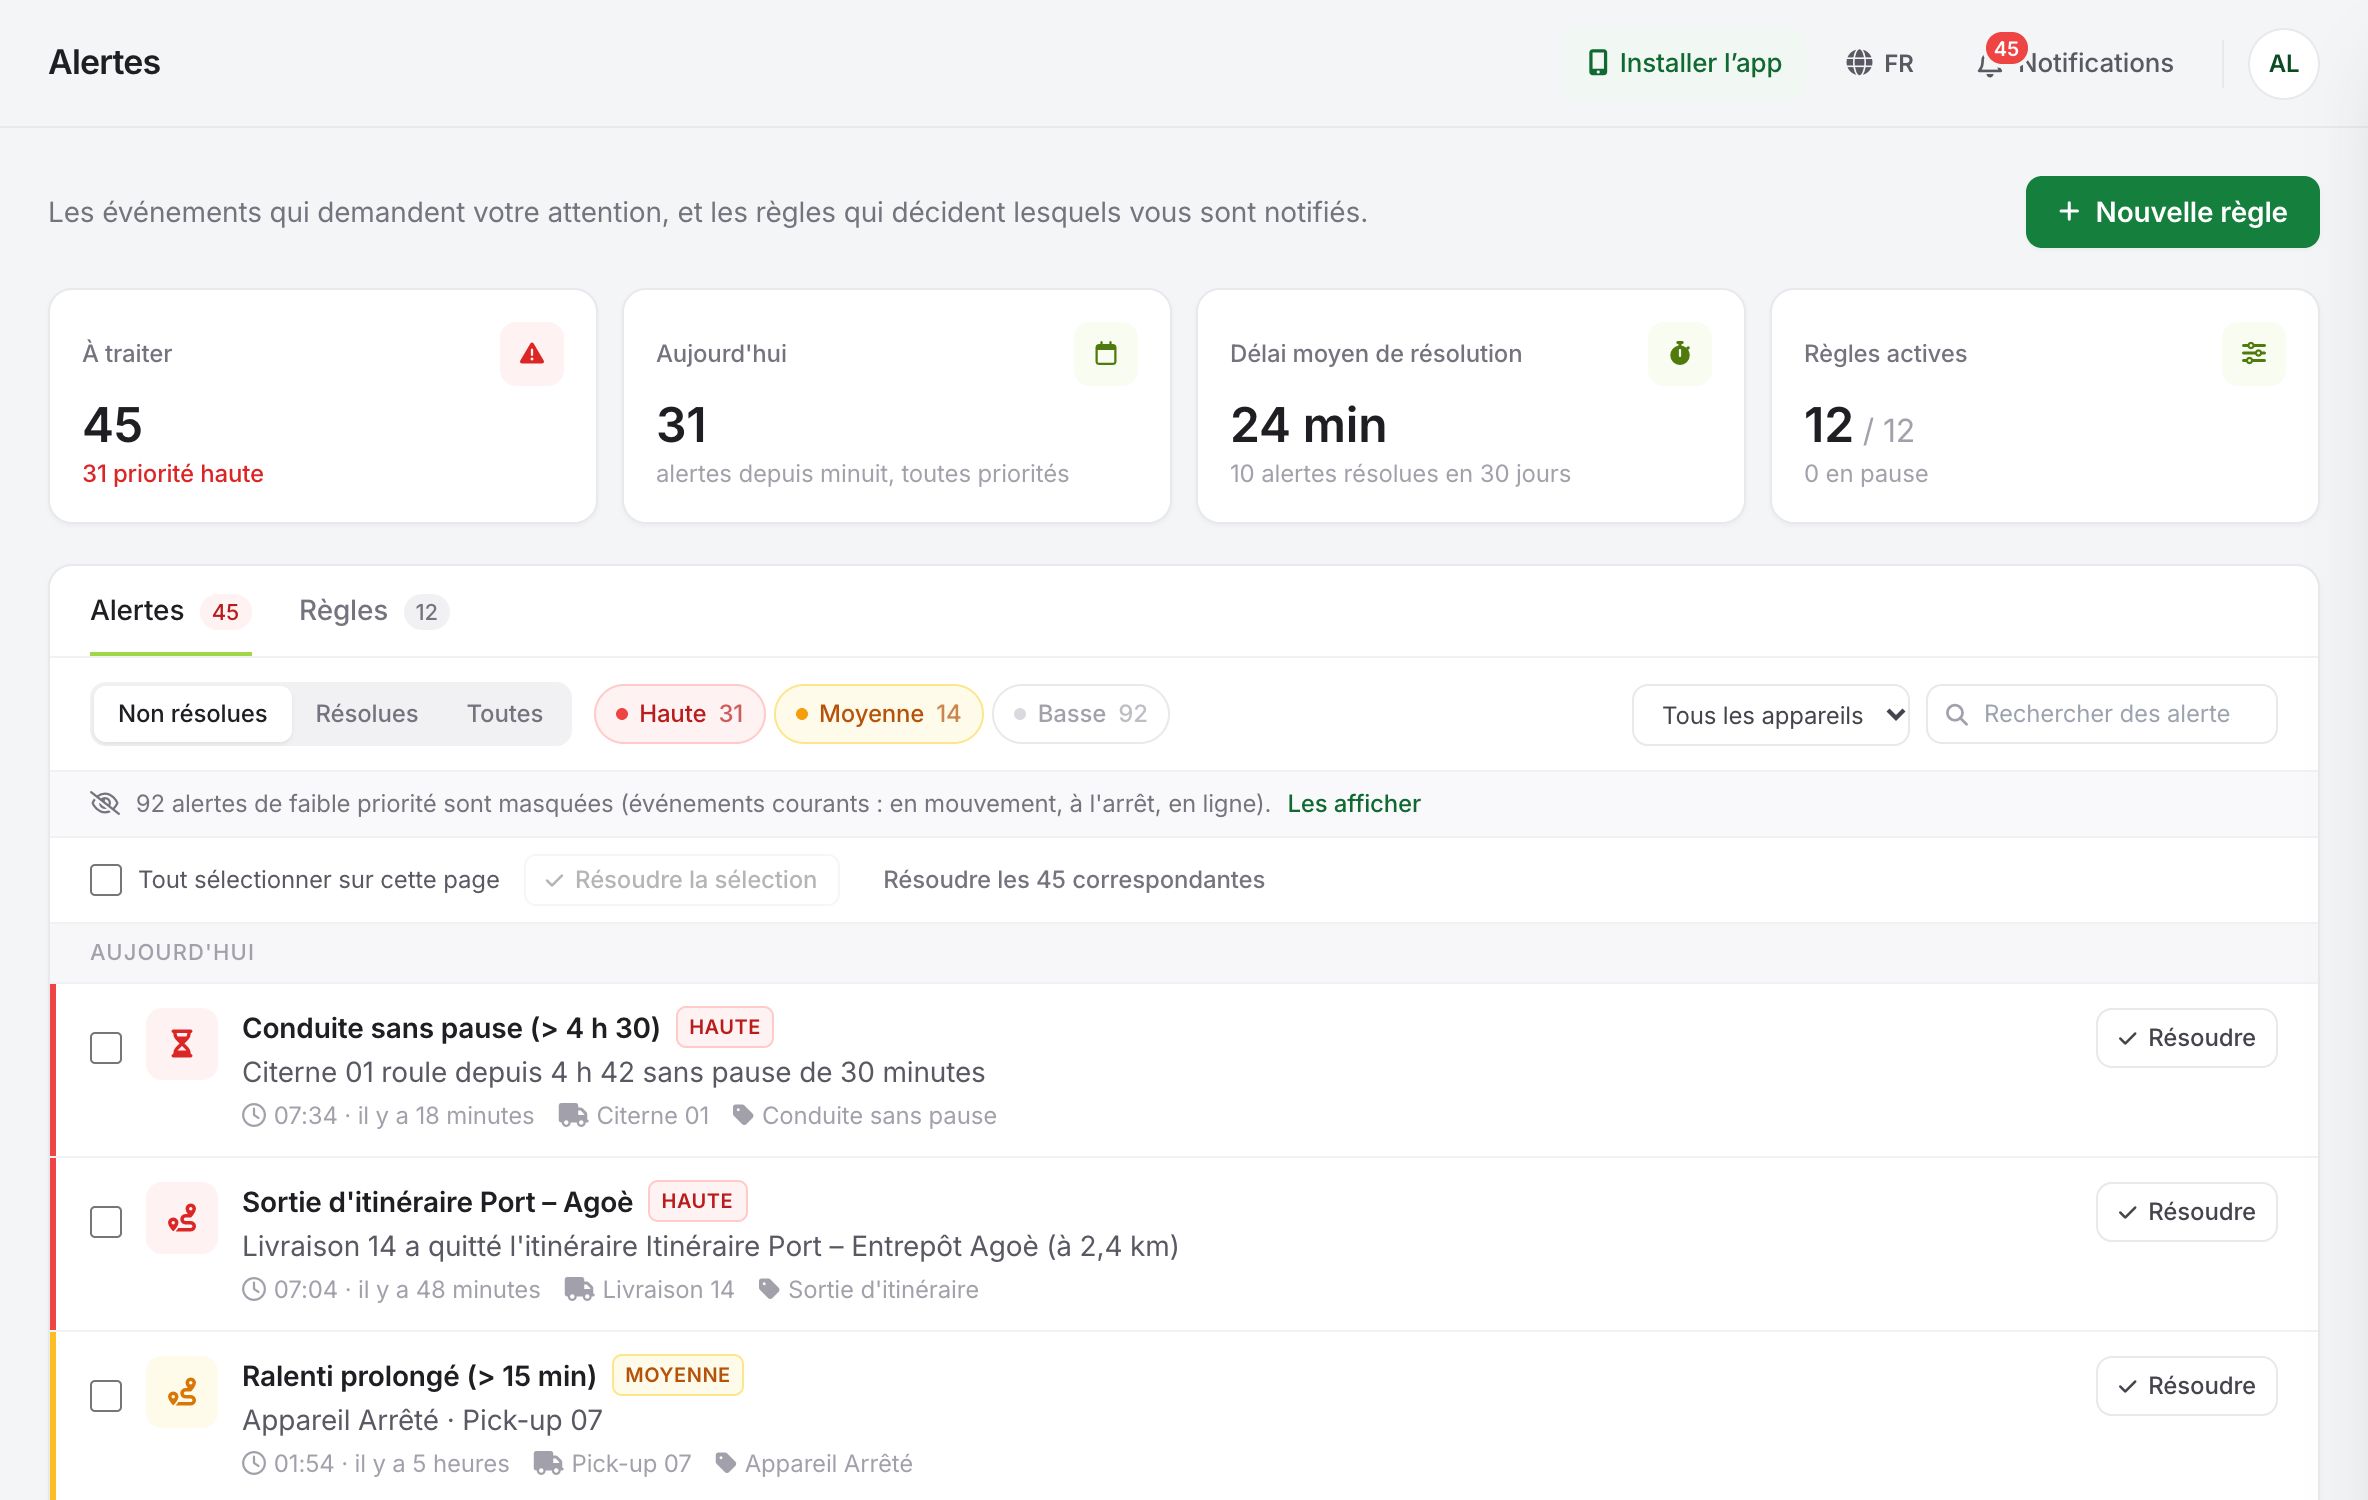Screen dimensions: 2368x1500
Task: Select the Alertes 45 tab
Action: tap(171, 611)
